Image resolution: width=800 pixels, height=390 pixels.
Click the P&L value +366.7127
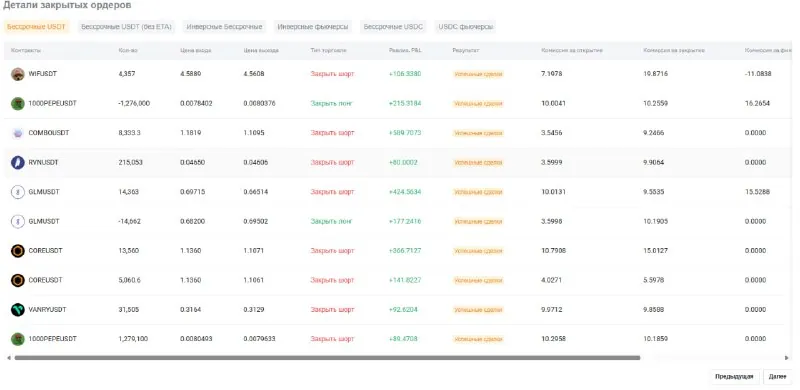click(x=405, y=251)
